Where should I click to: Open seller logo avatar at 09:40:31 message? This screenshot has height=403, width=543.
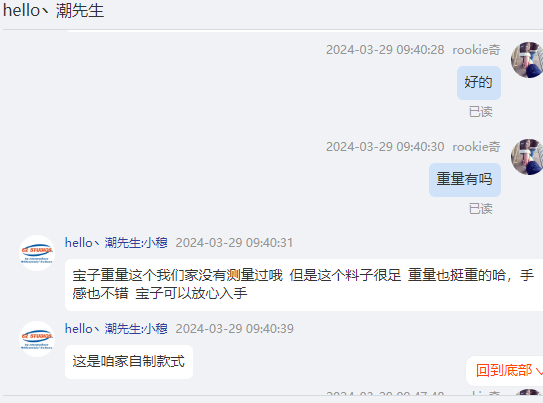pyautogui.click(x=37, y=253)
